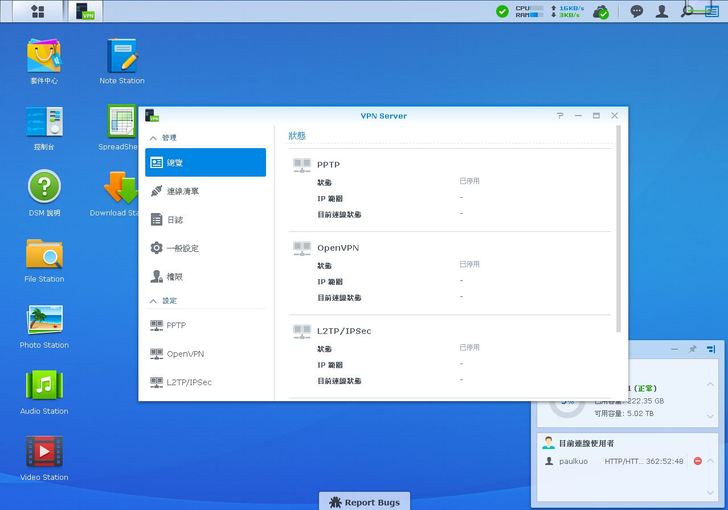This screenshot has height=510, width=728.
Task: Open the notifications speech bubble icon
Action: coord(637,11)
